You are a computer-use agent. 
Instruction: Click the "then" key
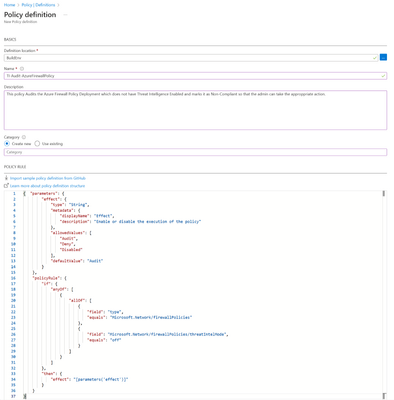pyautogui.click(x=48, y=374)
